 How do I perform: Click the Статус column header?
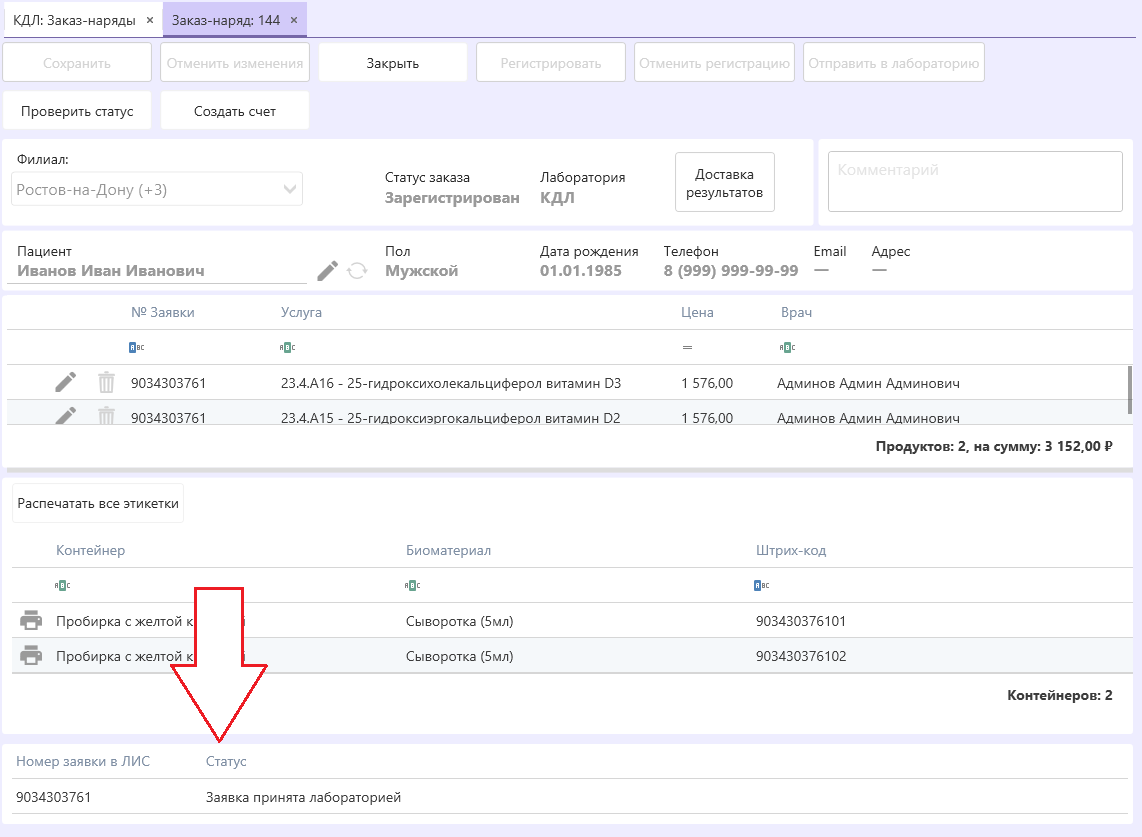coord(226,761)
